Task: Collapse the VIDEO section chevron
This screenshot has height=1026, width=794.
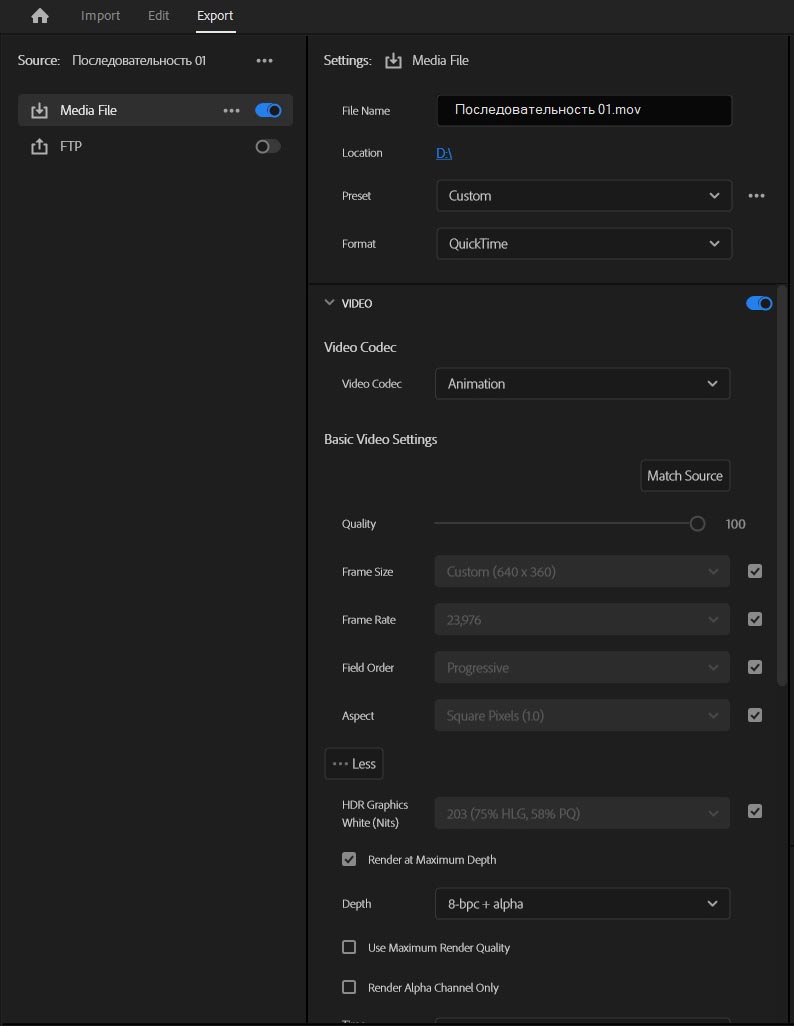Action: pyautogui.click(x=330, y=303)
